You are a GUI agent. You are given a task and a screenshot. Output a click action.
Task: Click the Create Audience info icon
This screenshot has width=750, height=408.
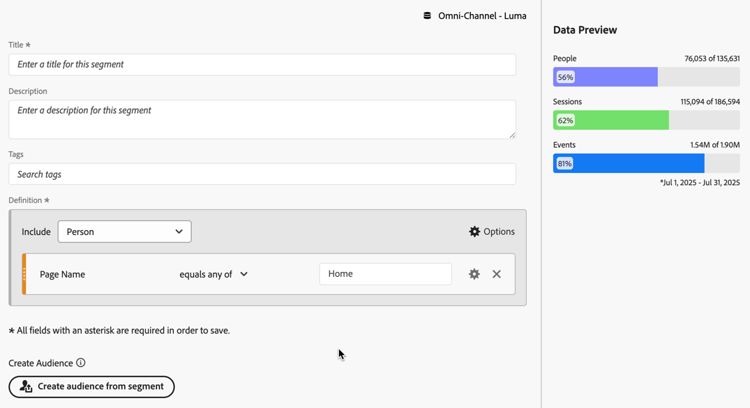[x=81, y=363]
